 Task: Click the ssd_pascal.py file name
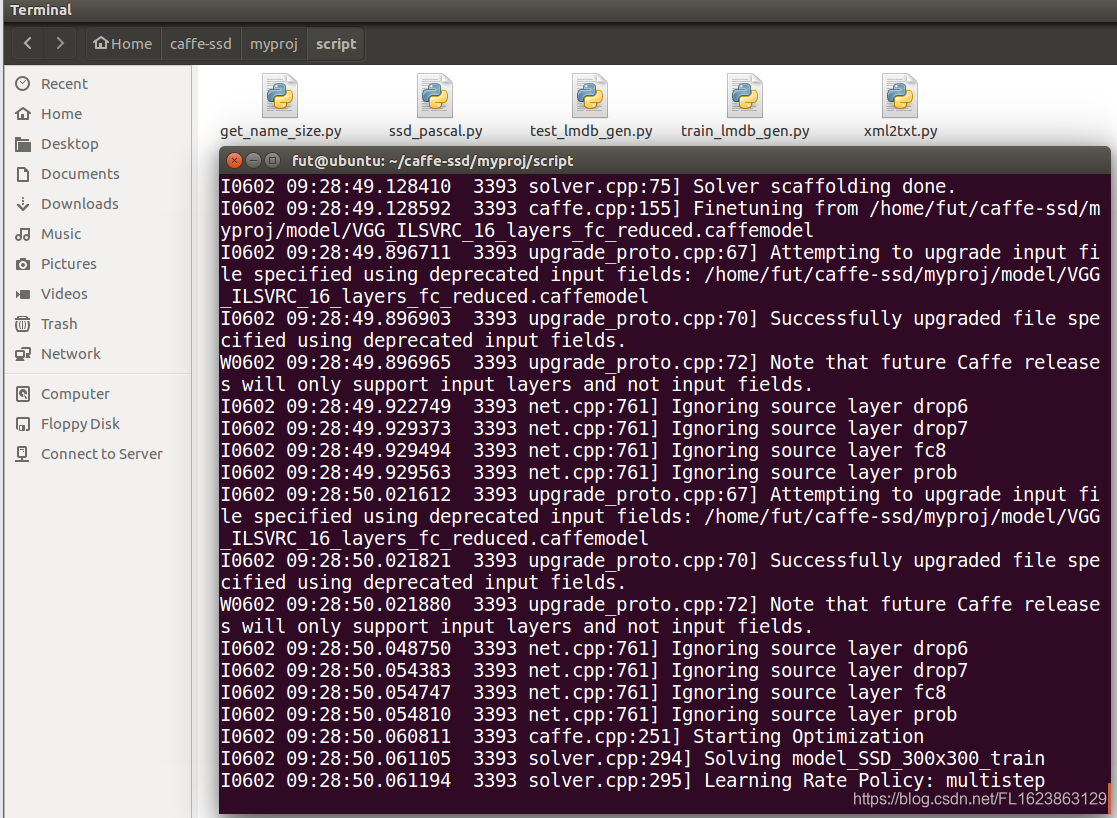tap(435, 131)
